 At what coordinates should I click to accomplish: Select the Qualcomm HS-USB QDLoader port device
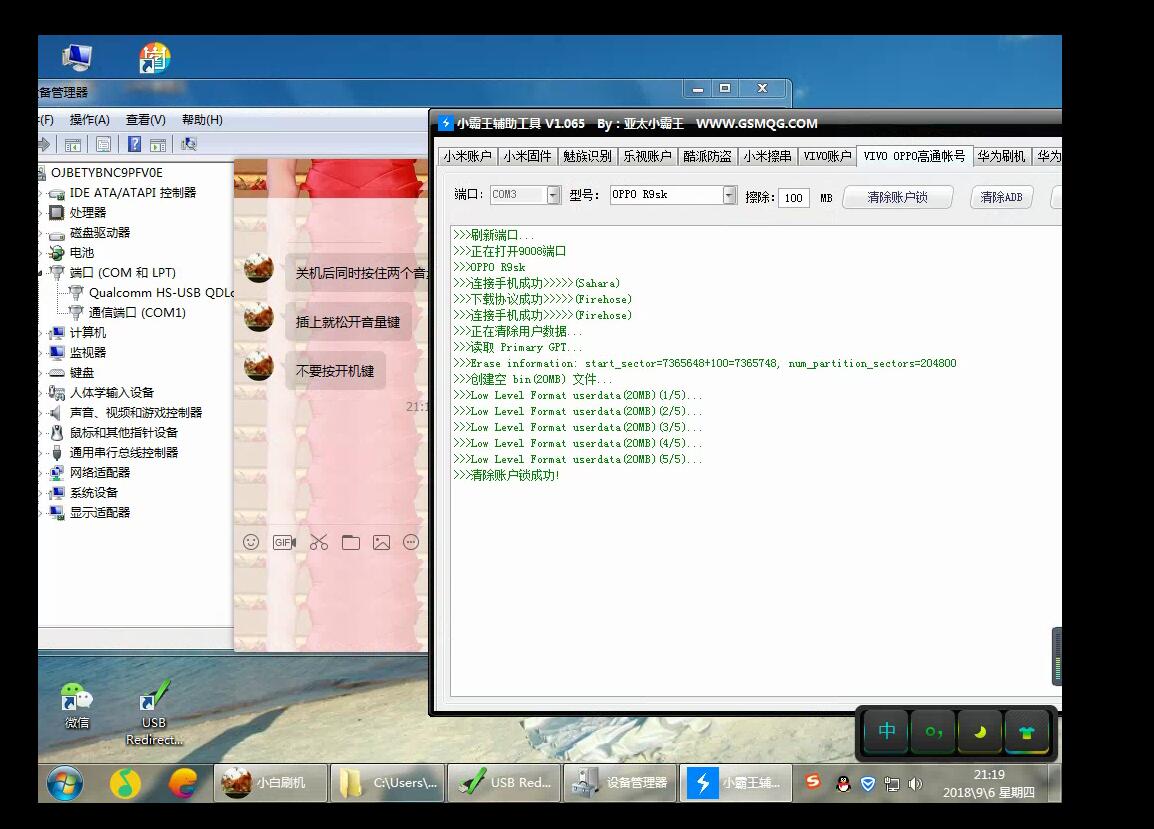tap(161, 293)
